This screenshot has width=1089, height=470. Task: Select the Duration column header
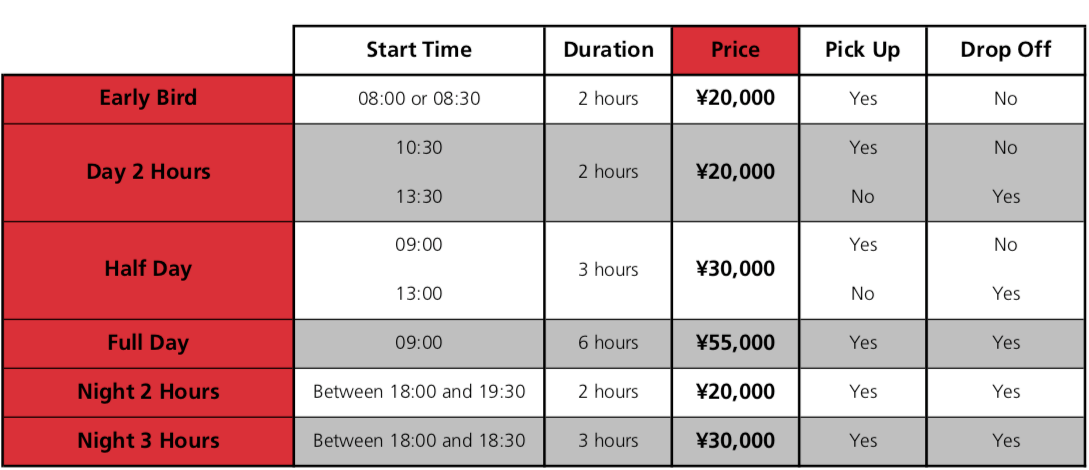point(608,50)
